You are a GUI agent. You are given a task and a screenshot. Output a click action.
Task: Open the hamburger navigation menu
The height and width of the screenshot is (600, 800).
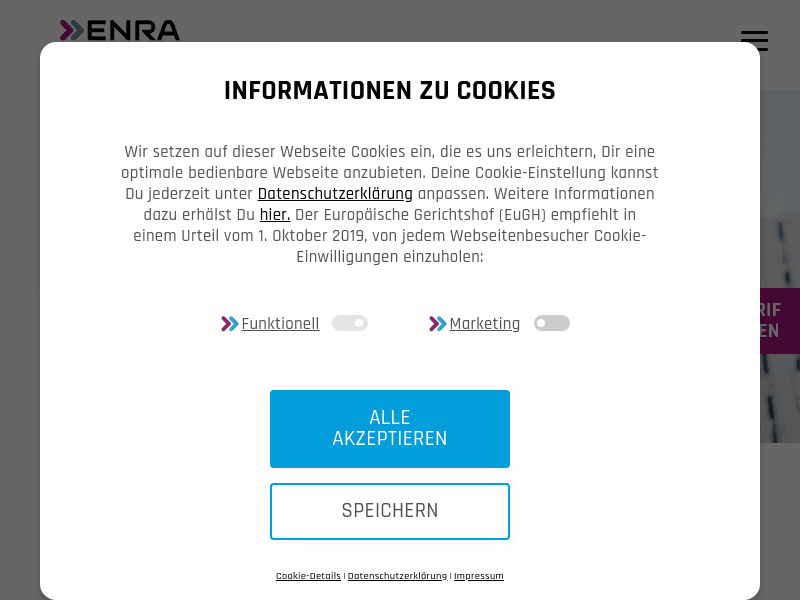[754, 41]
